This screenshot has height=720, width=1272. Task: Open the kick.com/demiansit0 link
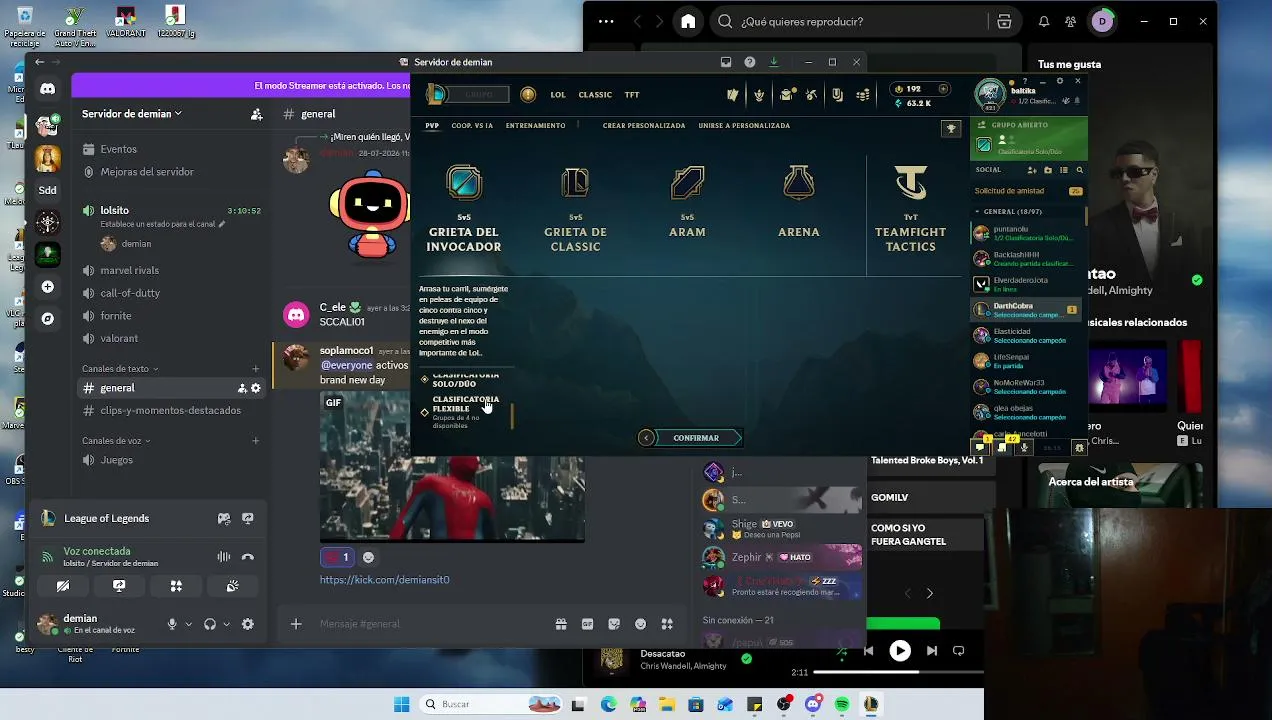[384, 580]
